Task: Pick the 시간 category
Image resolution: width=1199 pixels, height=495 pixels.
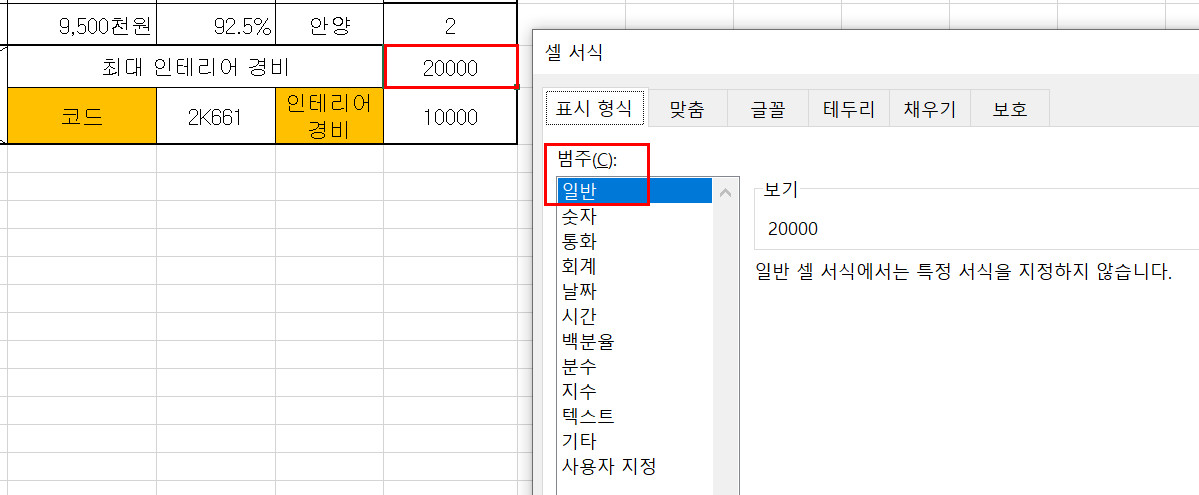Action: click(635, 316)
